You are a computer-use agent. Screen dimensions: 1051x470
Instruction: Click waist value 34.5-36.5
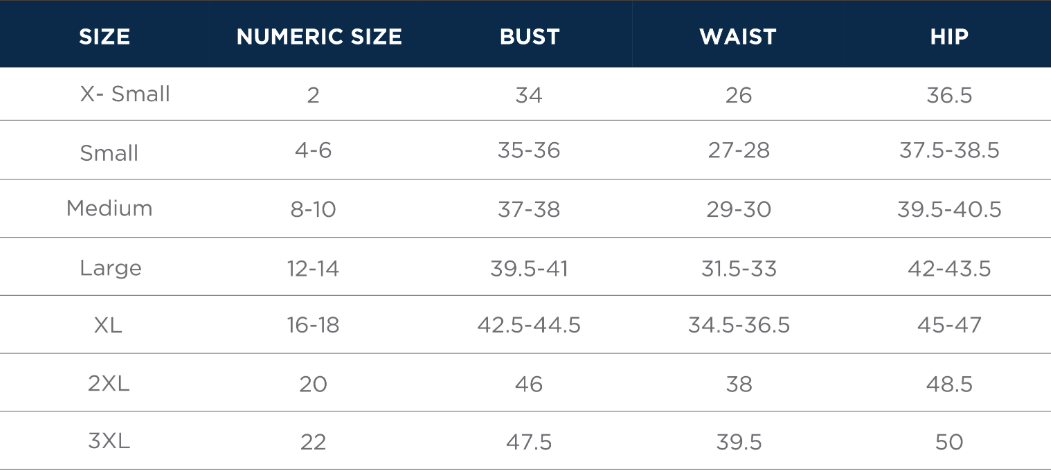pyautogui.click(x=739, y=325)
